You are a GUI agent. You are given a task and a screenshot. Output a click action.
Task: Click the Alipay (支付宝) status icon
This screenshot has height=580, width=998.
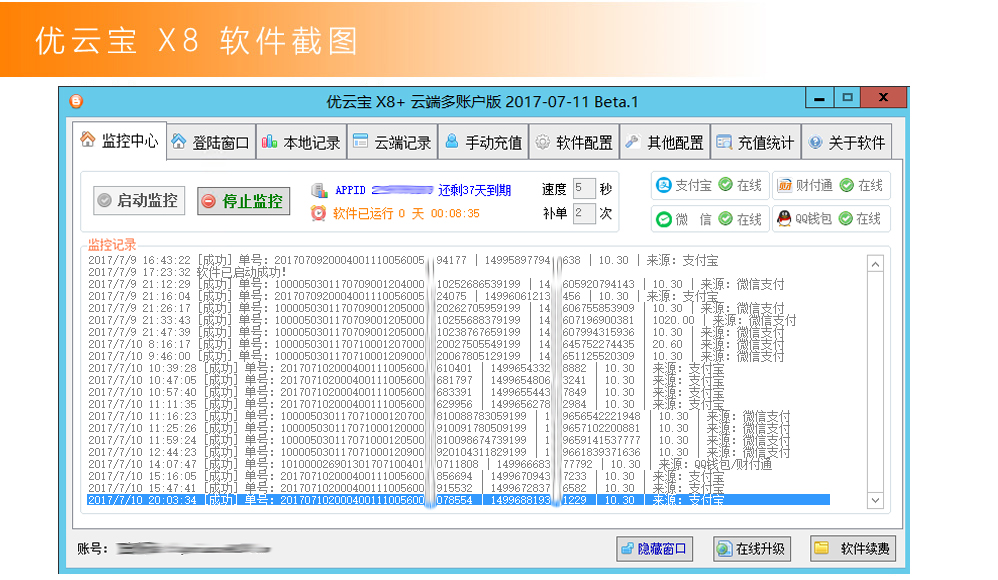(x=664, y=186)
